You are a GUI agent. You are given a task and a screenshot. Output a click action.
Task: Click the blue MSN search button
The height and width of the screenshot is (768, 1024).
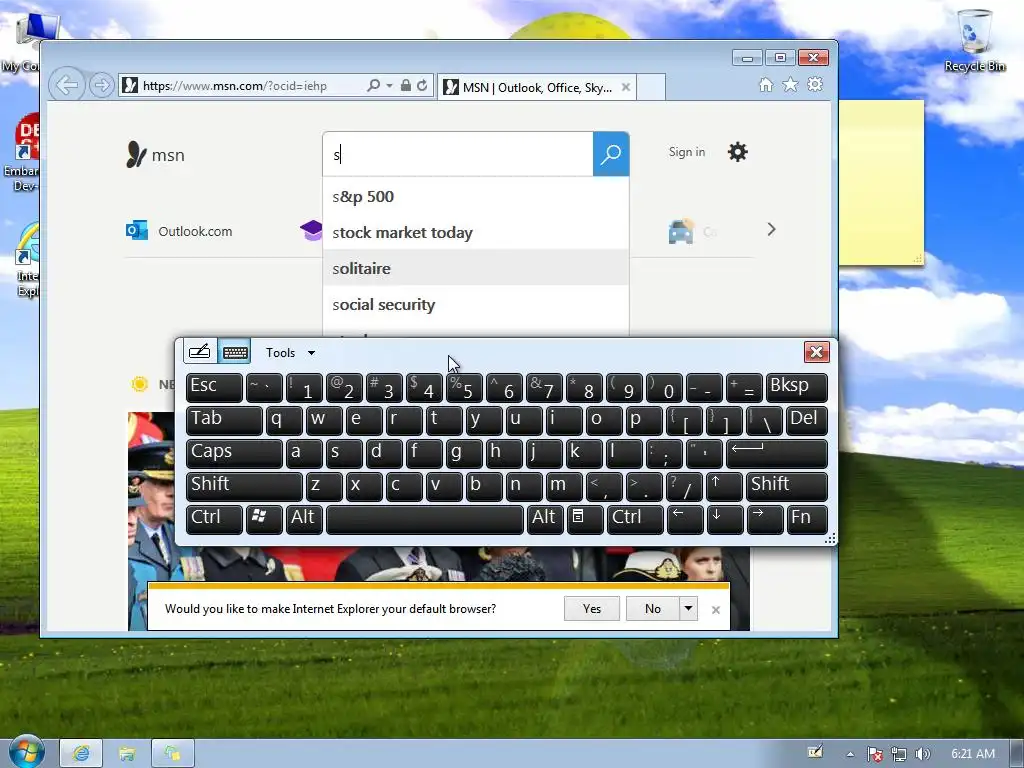611,154
